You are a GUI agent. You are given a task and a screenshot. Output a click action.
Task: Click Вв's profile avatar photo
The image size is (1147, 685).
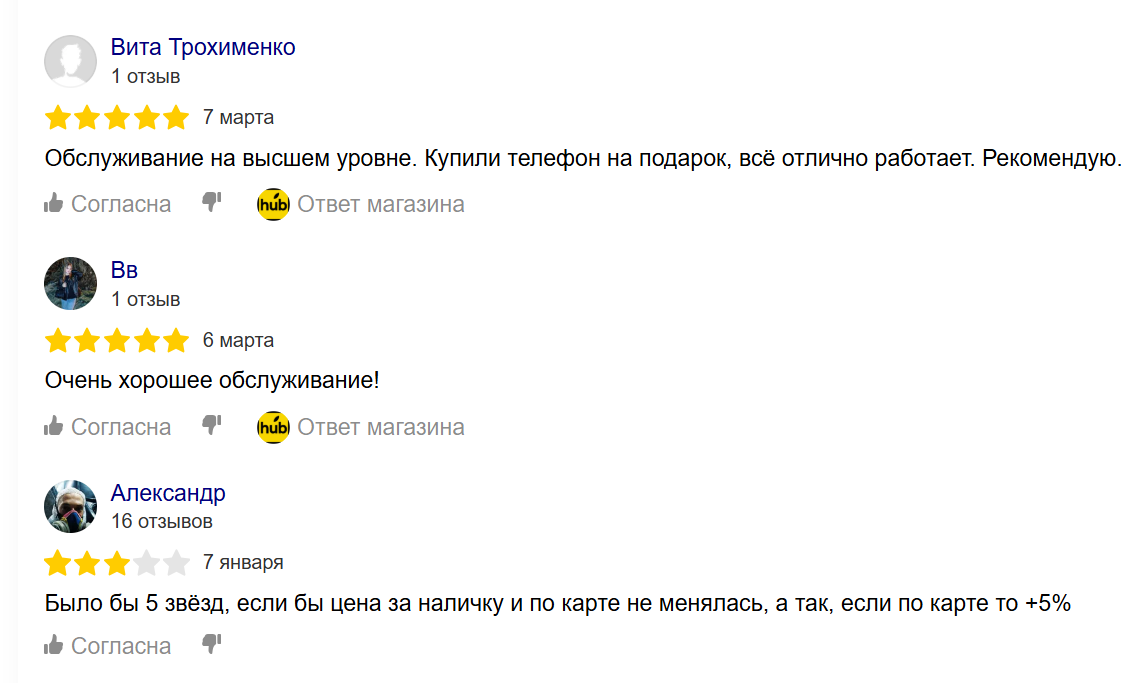[70, 284]
